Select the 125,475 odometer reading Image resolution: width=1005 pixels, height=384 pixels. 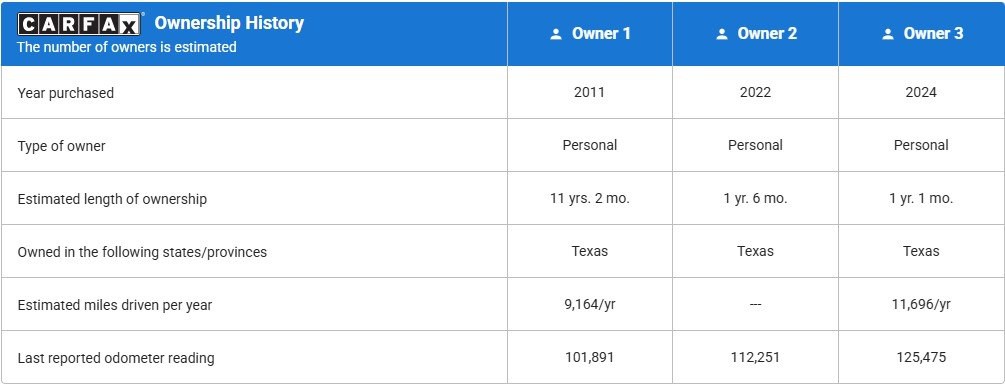921,357
